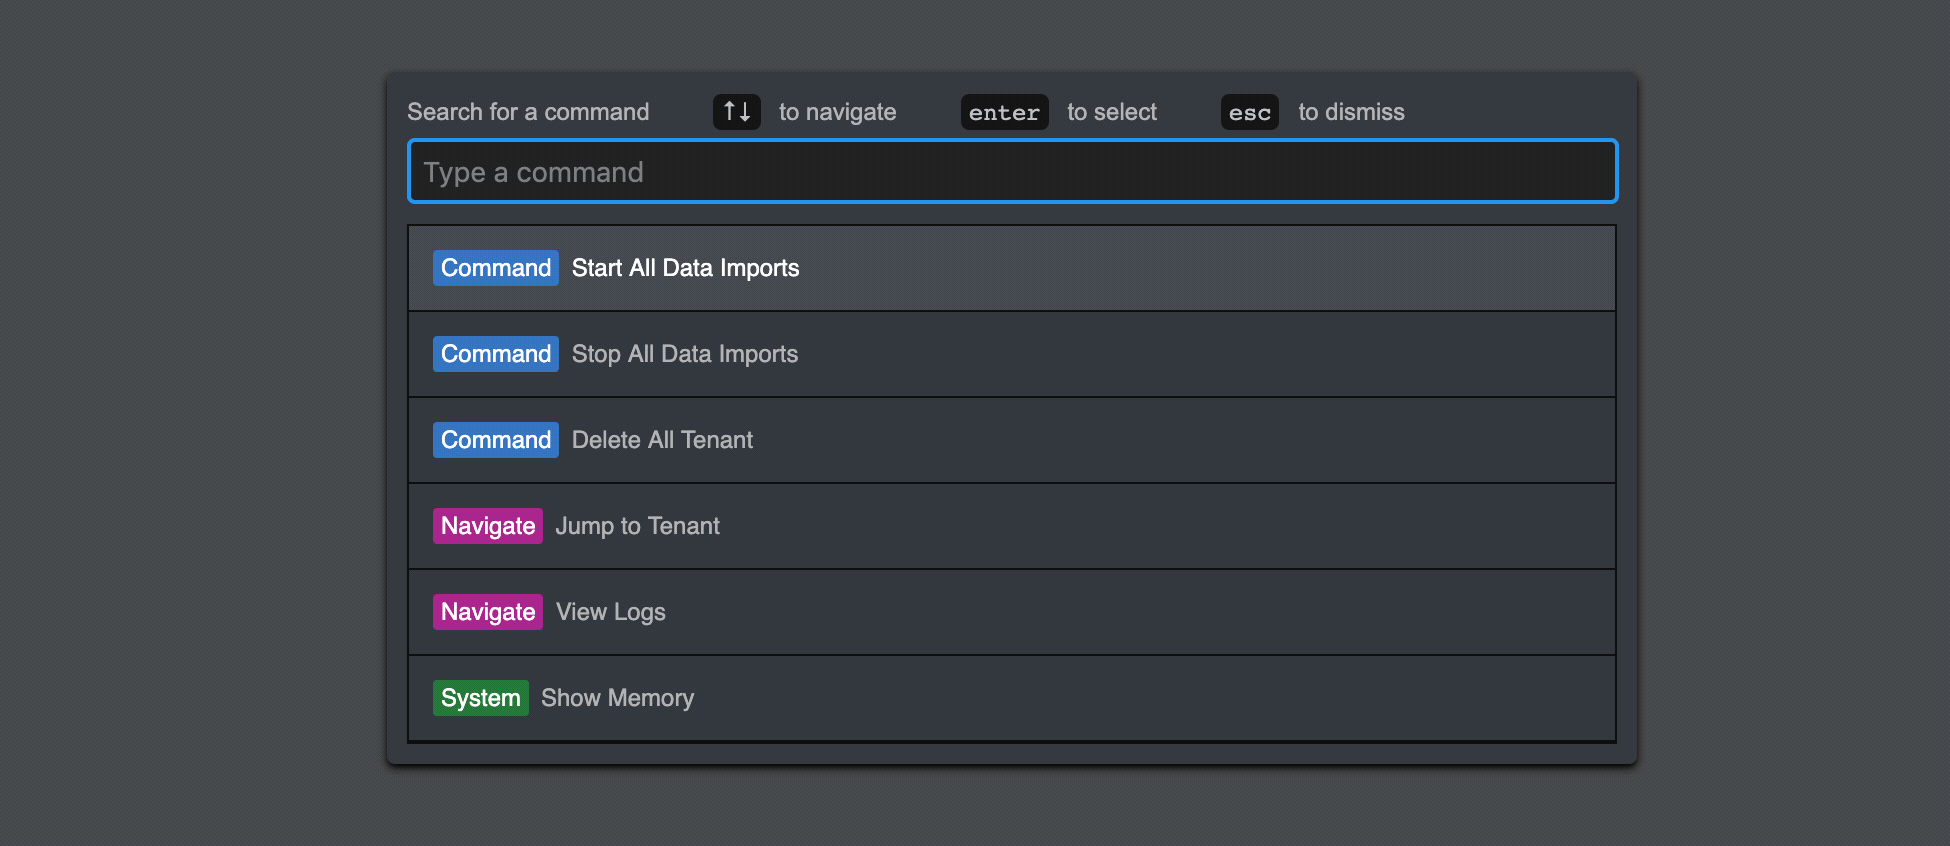Click the "to dismiss" hint text
The image size is (1950, 846).
coord(1351,112)
